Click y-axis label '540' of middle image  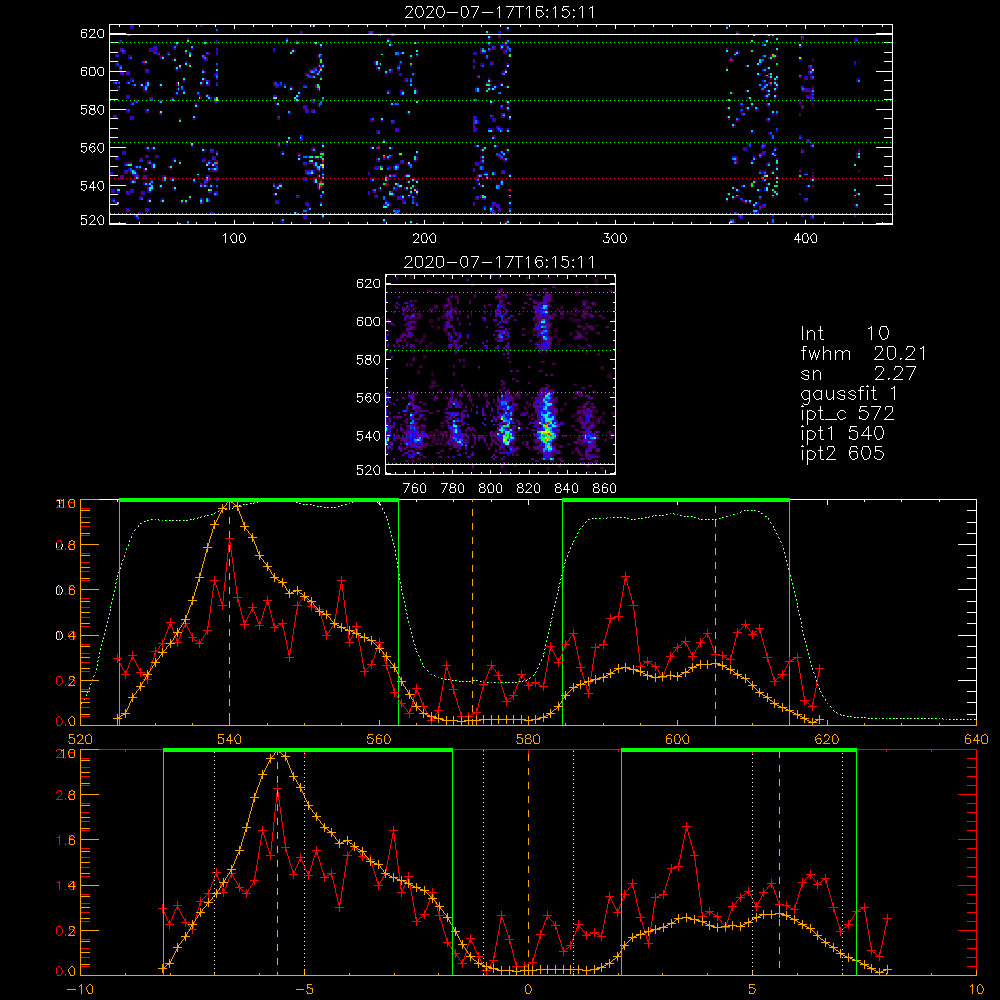click(x=369, y=436)
